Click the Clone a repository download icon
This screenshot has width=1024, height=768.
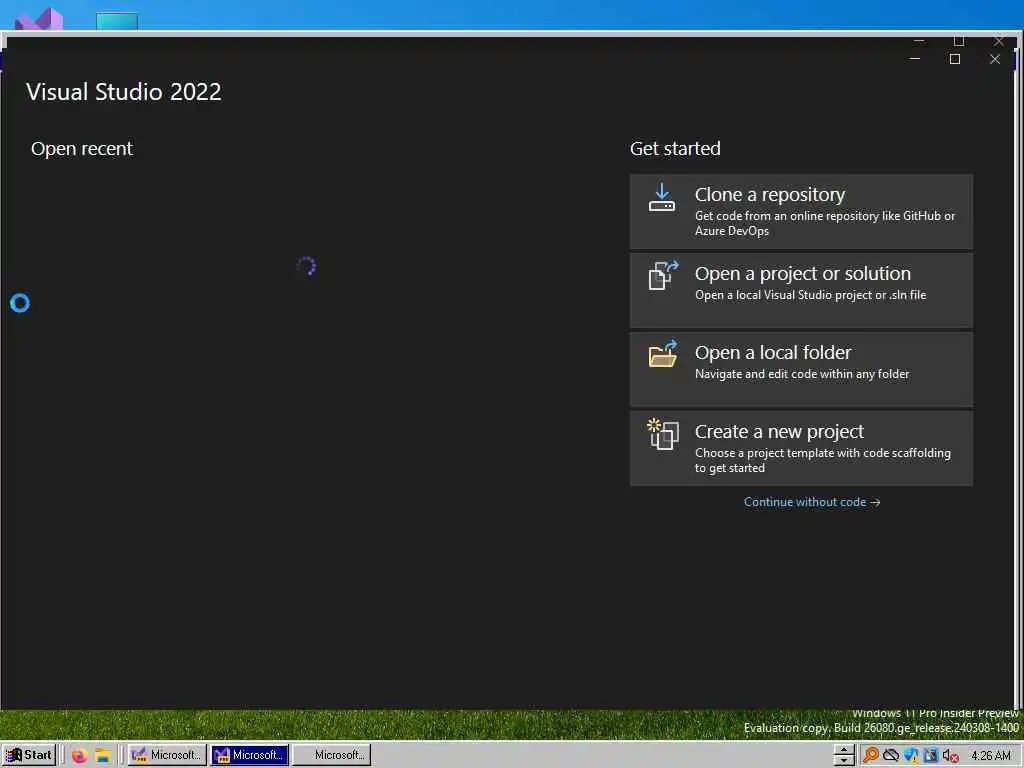(x=662, y=198)
